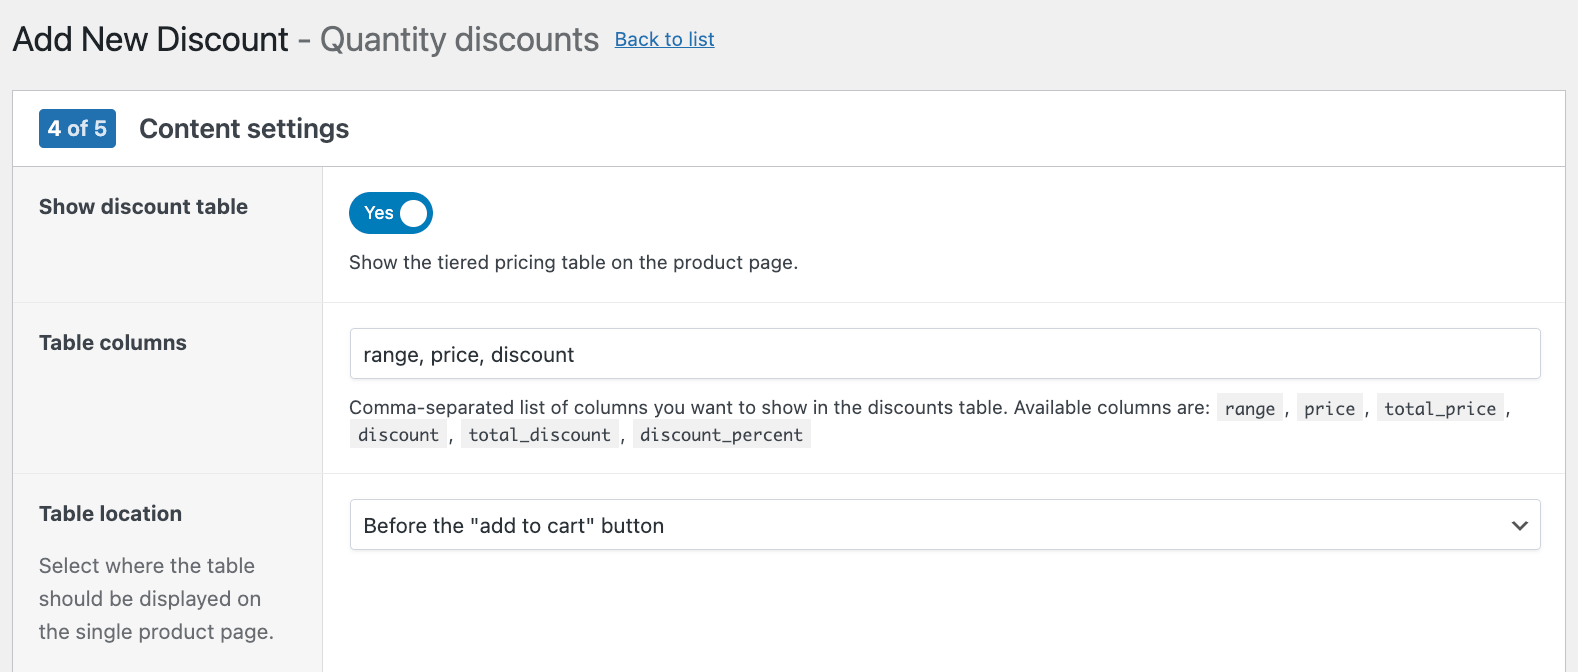Click the Content settings heading

(x=244, y=129)
